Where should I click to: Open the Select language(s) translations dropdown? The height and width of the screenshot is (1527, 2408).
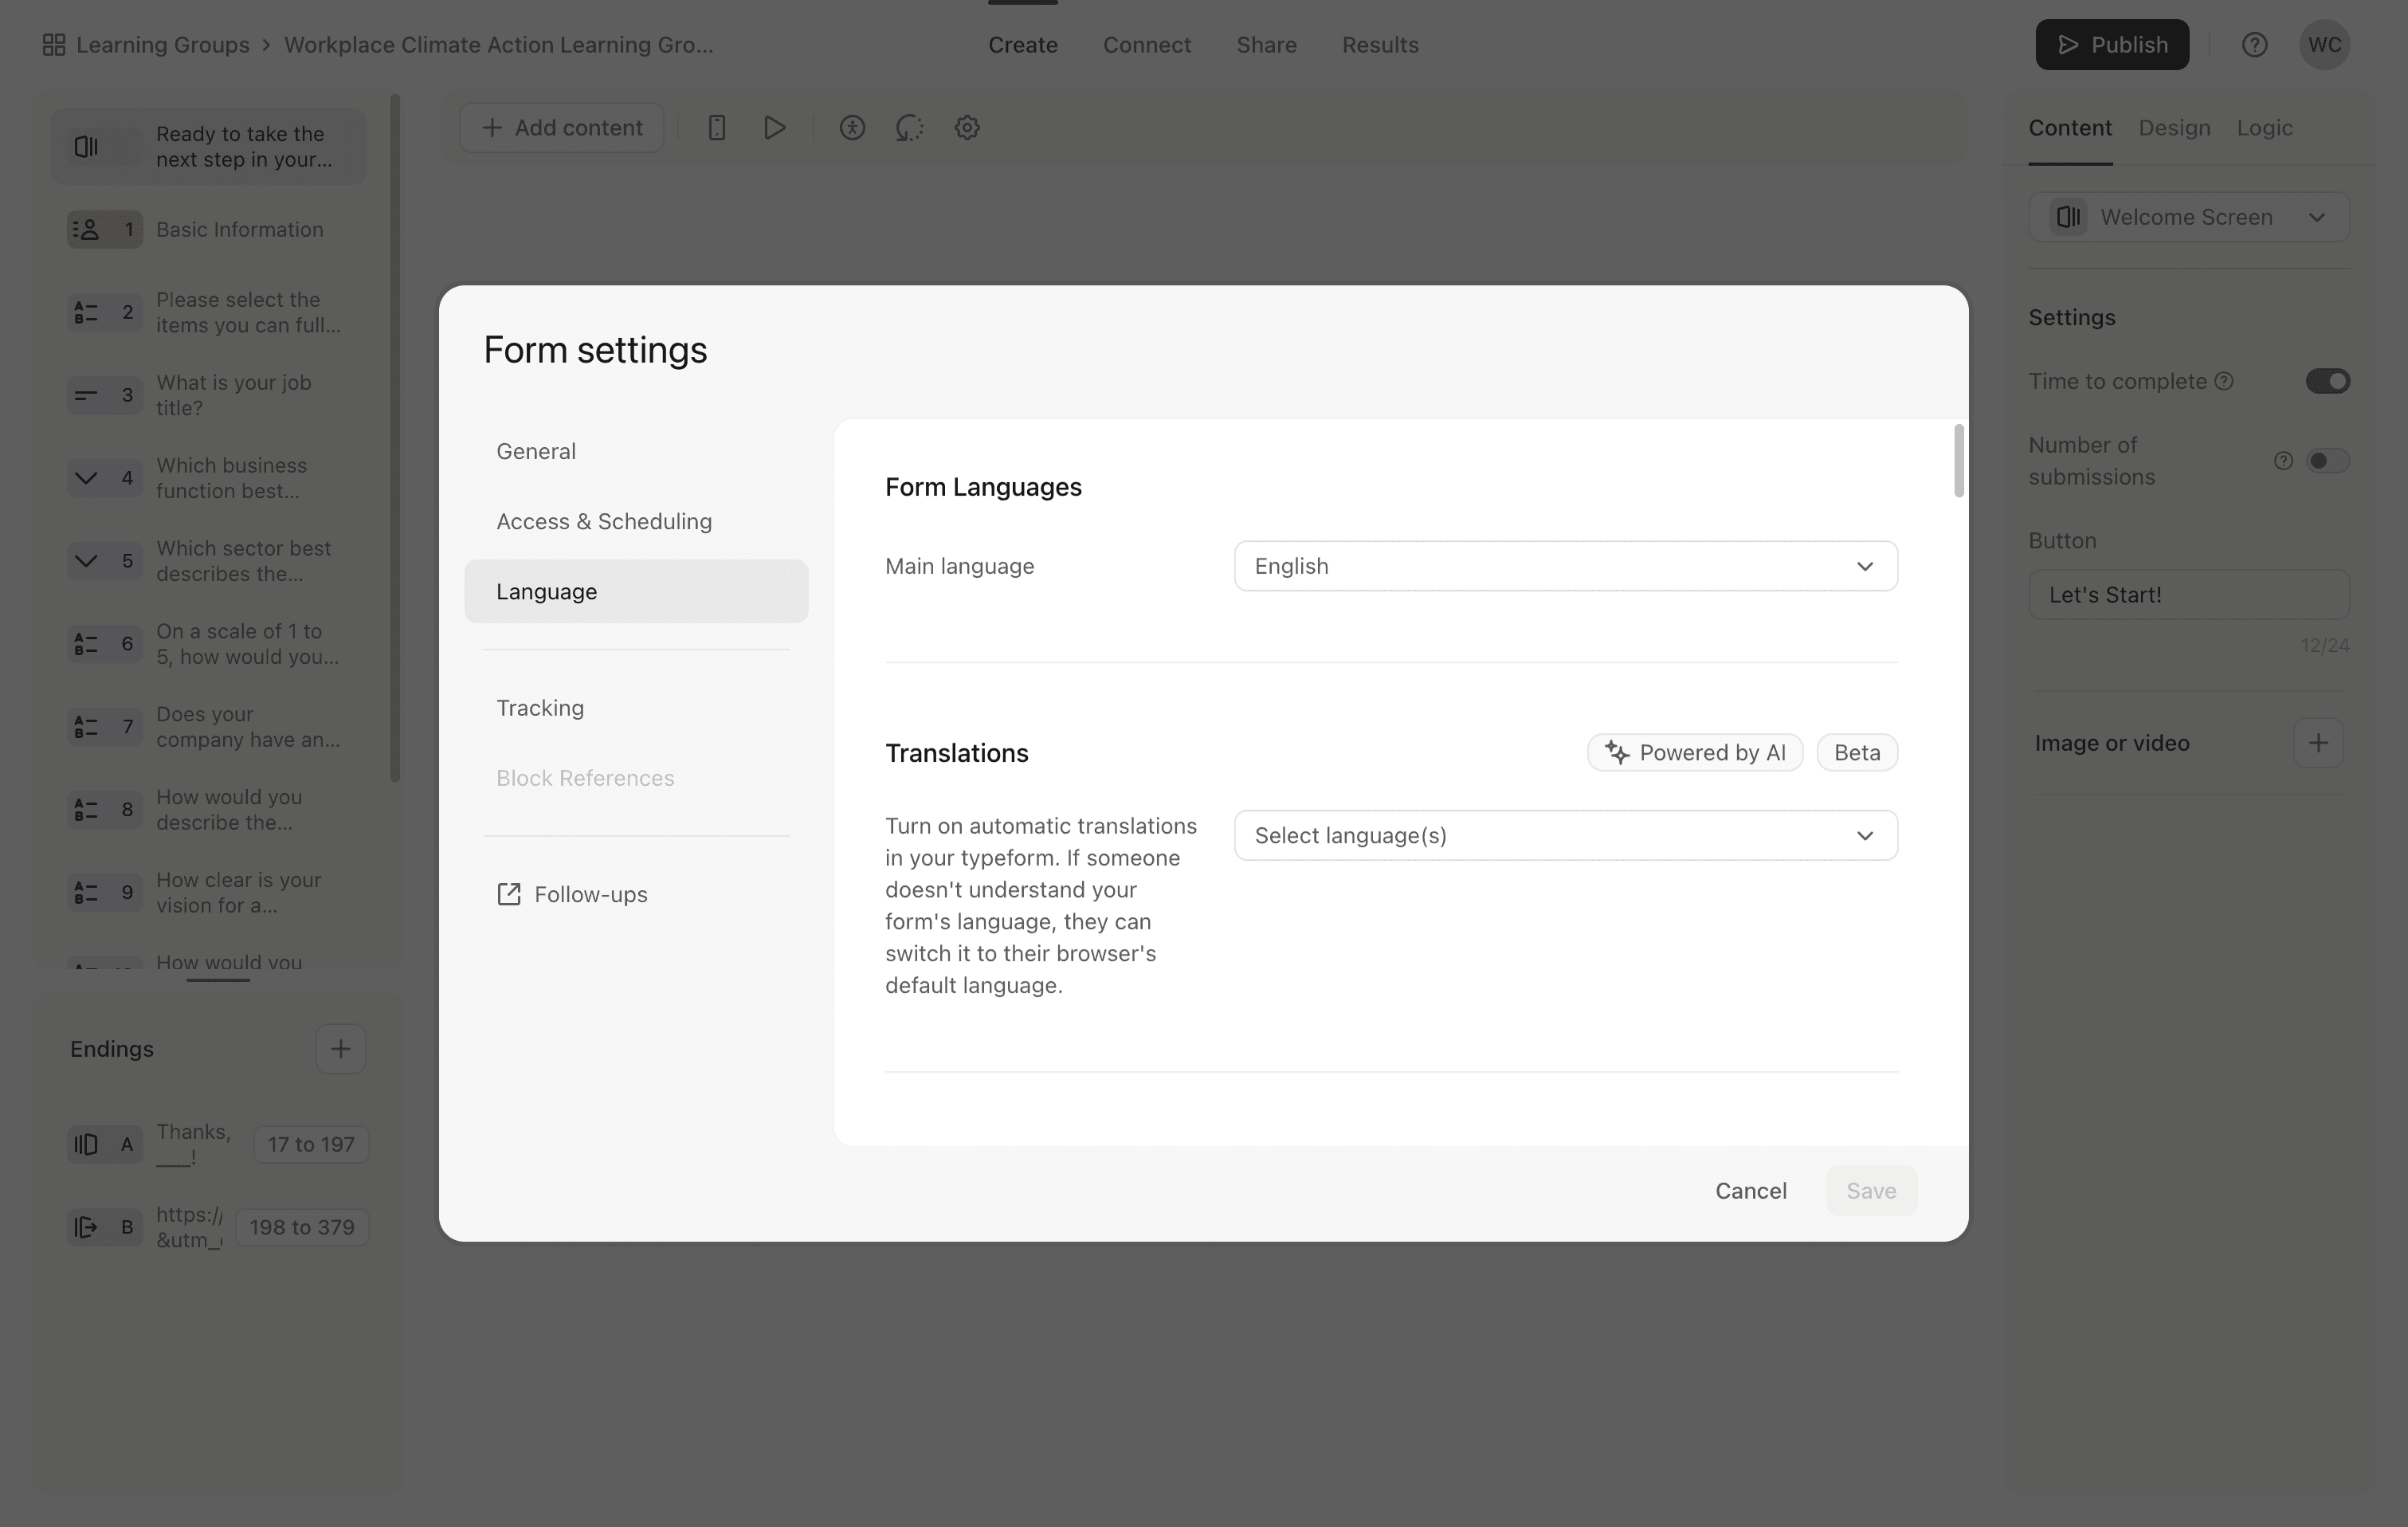tap(1565, 835)
